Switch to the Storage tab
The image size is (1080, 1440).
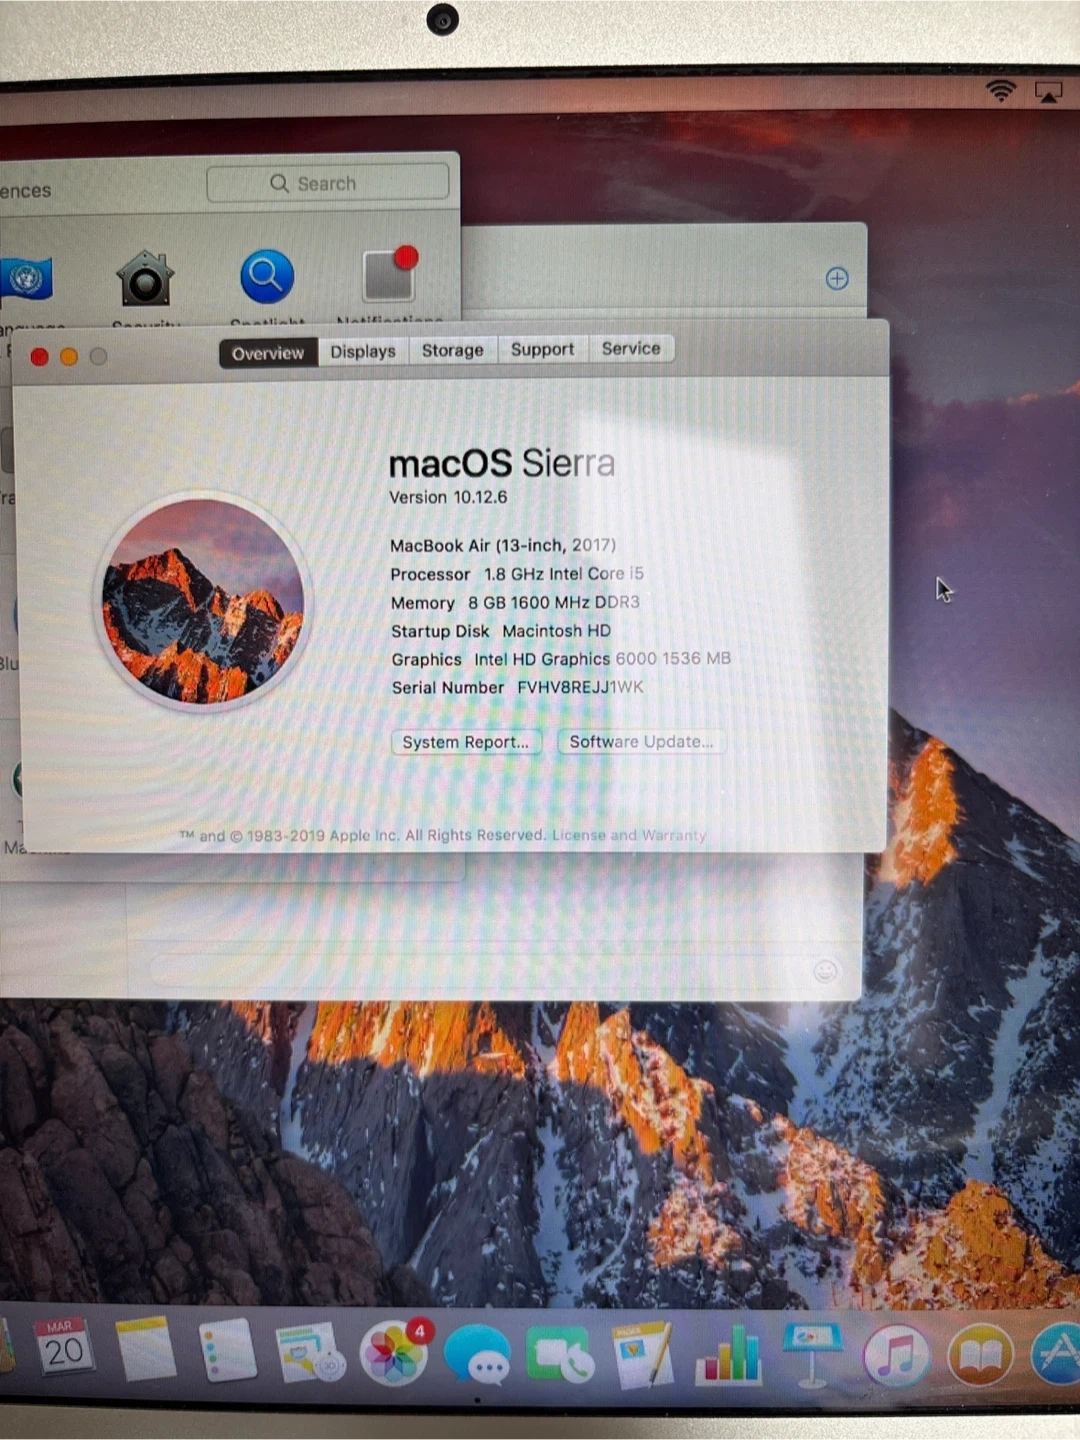pyautogui.click(x=452, y=350)
